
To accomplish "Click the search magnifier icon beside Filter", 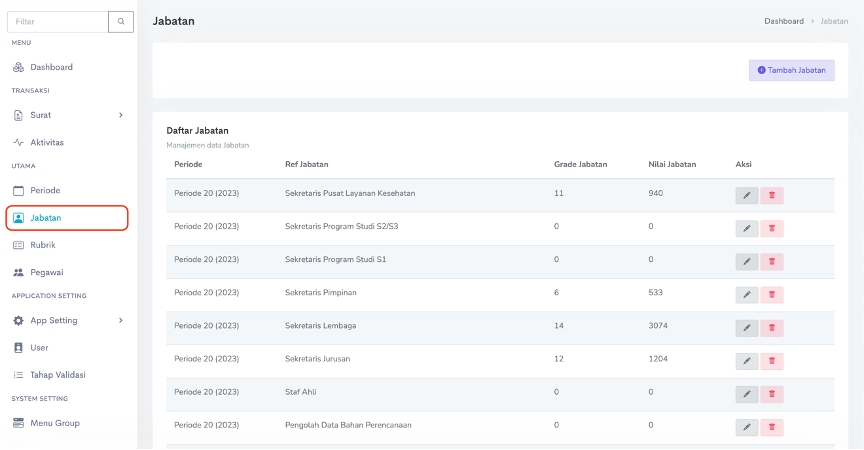I will pyautogui.click(x=121, y=21).
